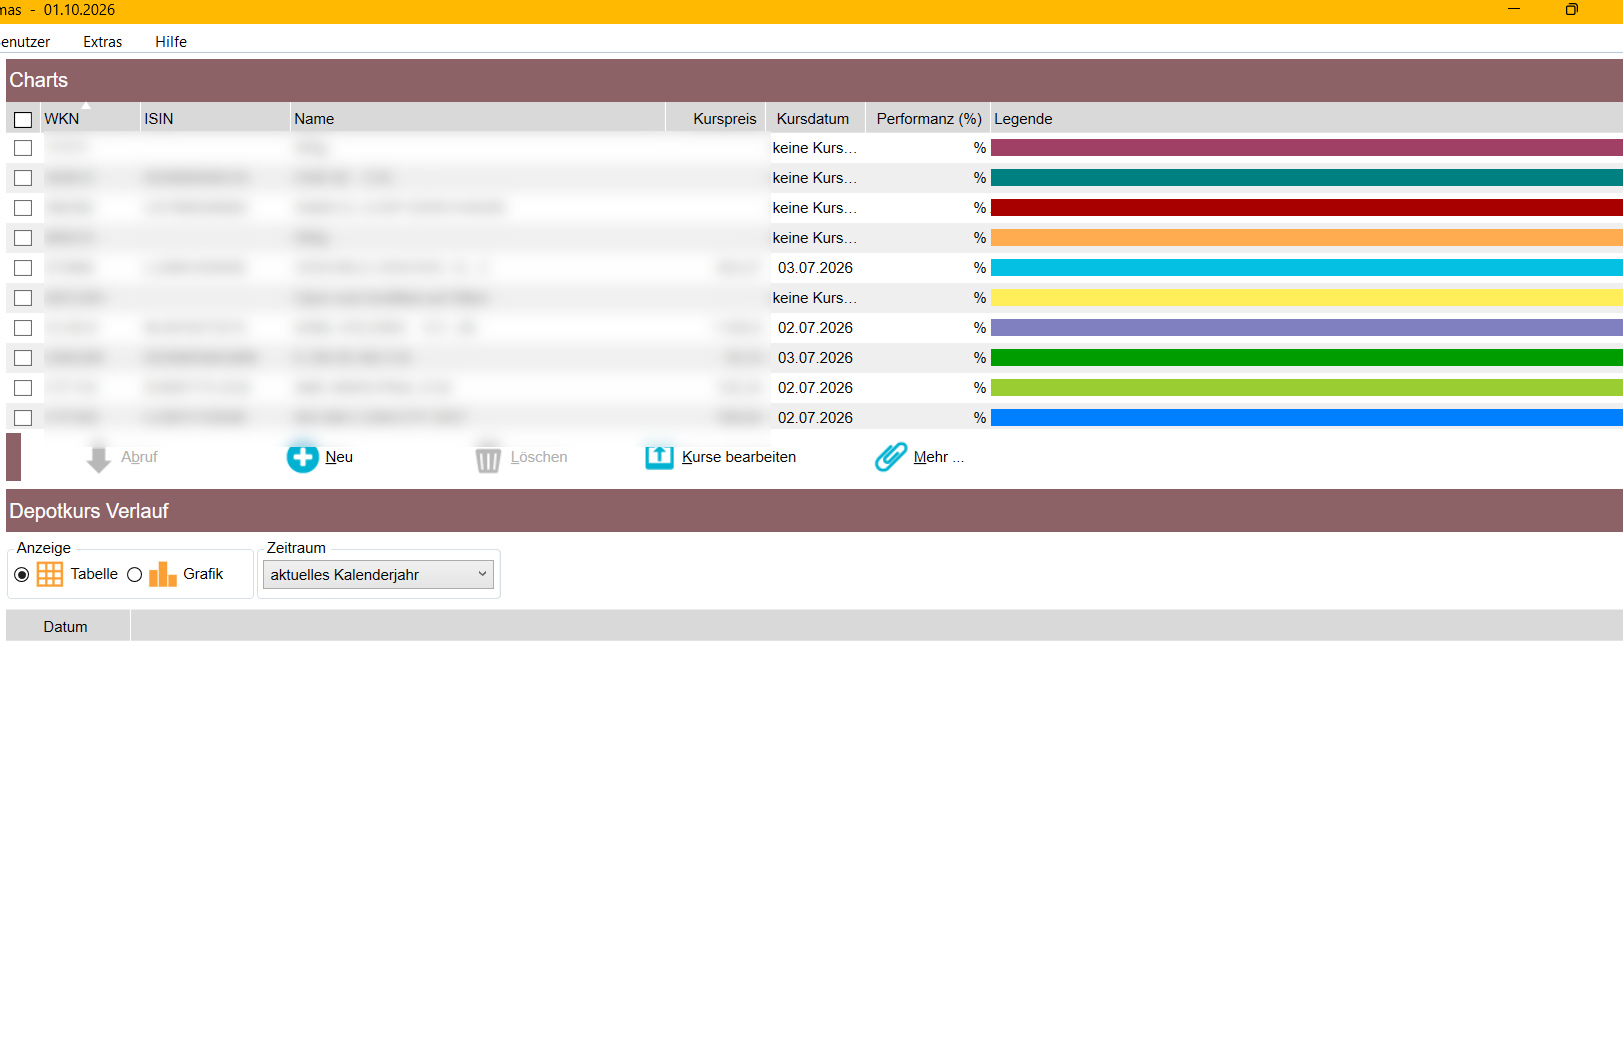The width and height of the screenshot is (1623, 1054).
Task: Check the row with dark green legend bar
Action: click(x=23, y=358)
